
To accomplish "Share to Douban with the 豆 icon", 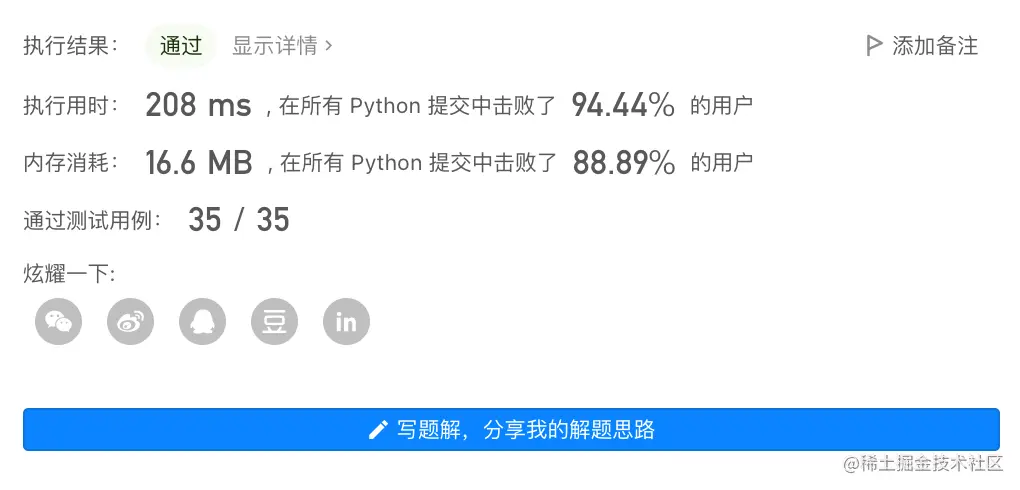I will click(x=275, y=322).
